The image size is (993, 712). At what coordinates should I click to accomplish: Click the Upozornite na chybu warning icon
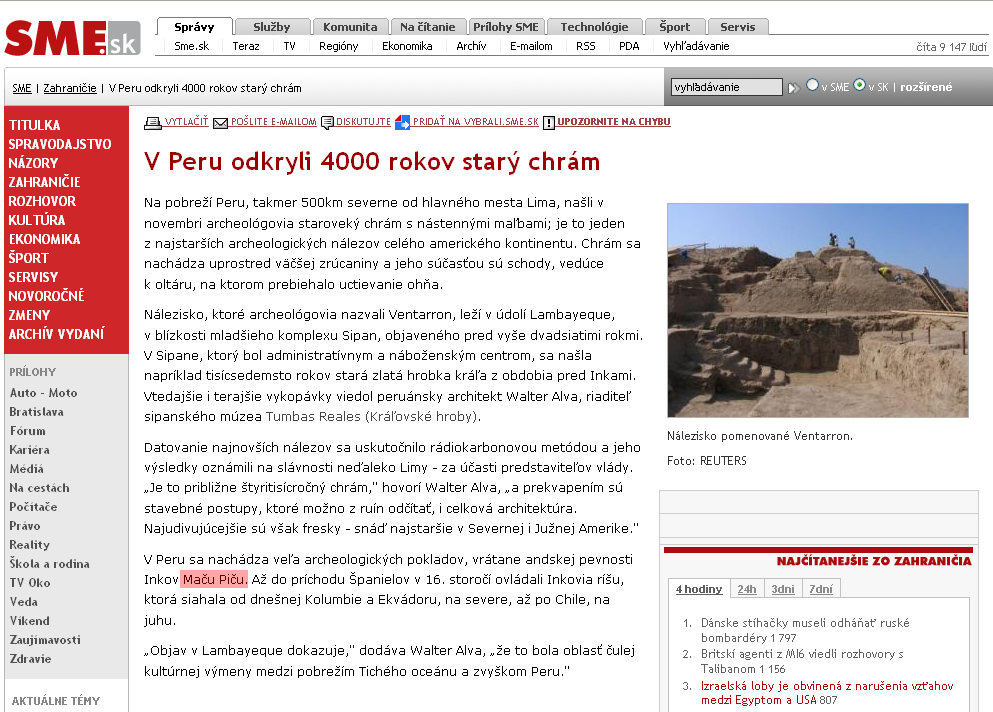click(549, 123)
